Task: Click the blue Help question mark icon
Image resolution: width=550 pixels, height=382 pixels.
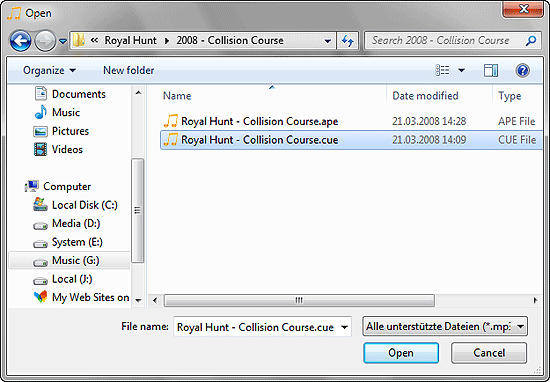Action: 522,71
